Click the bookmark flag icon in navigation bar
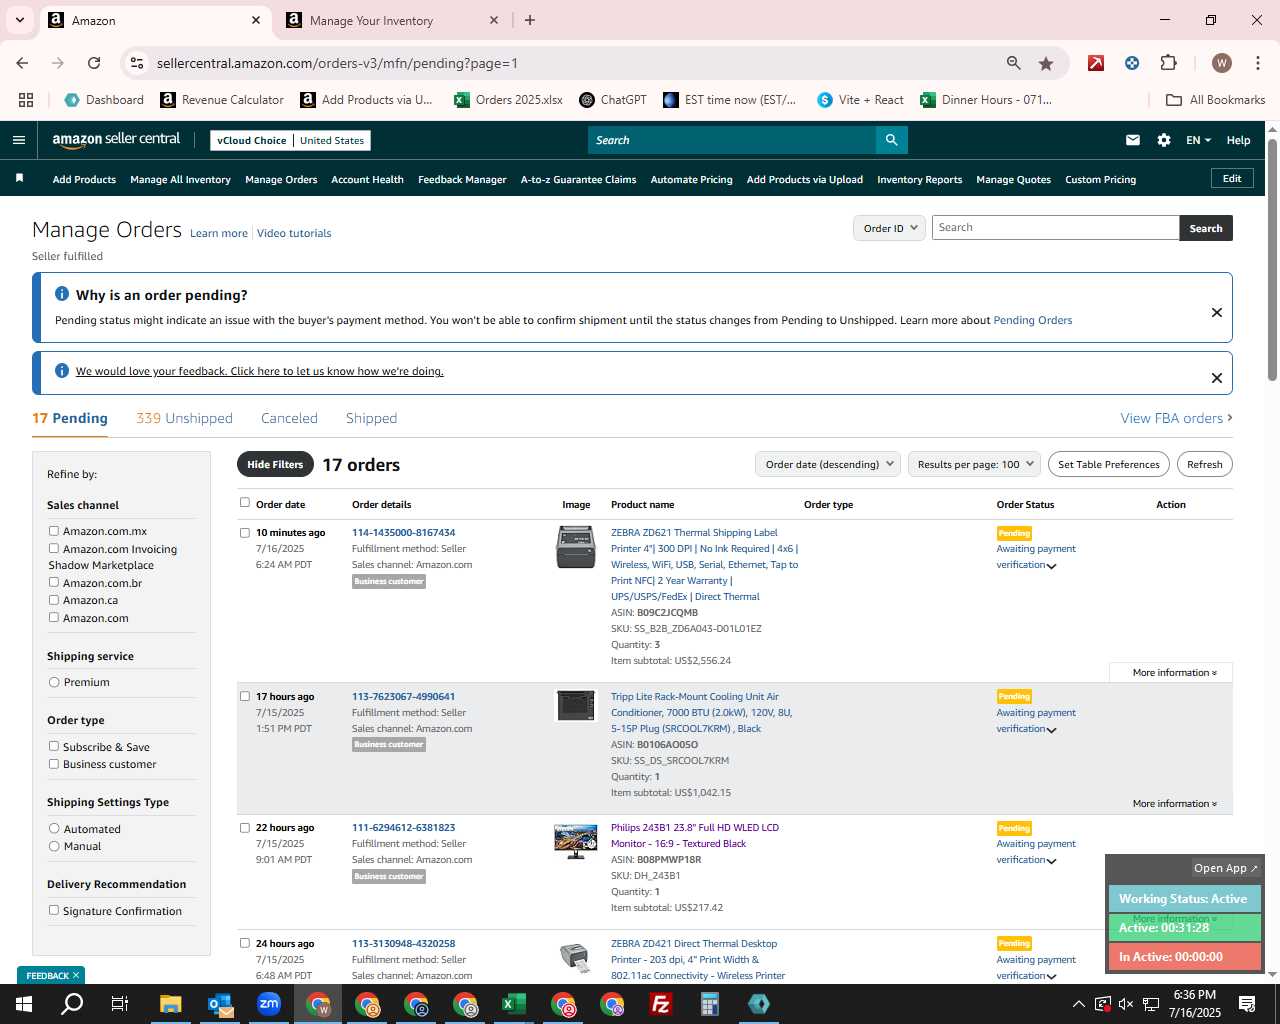Viewport: 1280px width, 1024px height. coord(19,178)
